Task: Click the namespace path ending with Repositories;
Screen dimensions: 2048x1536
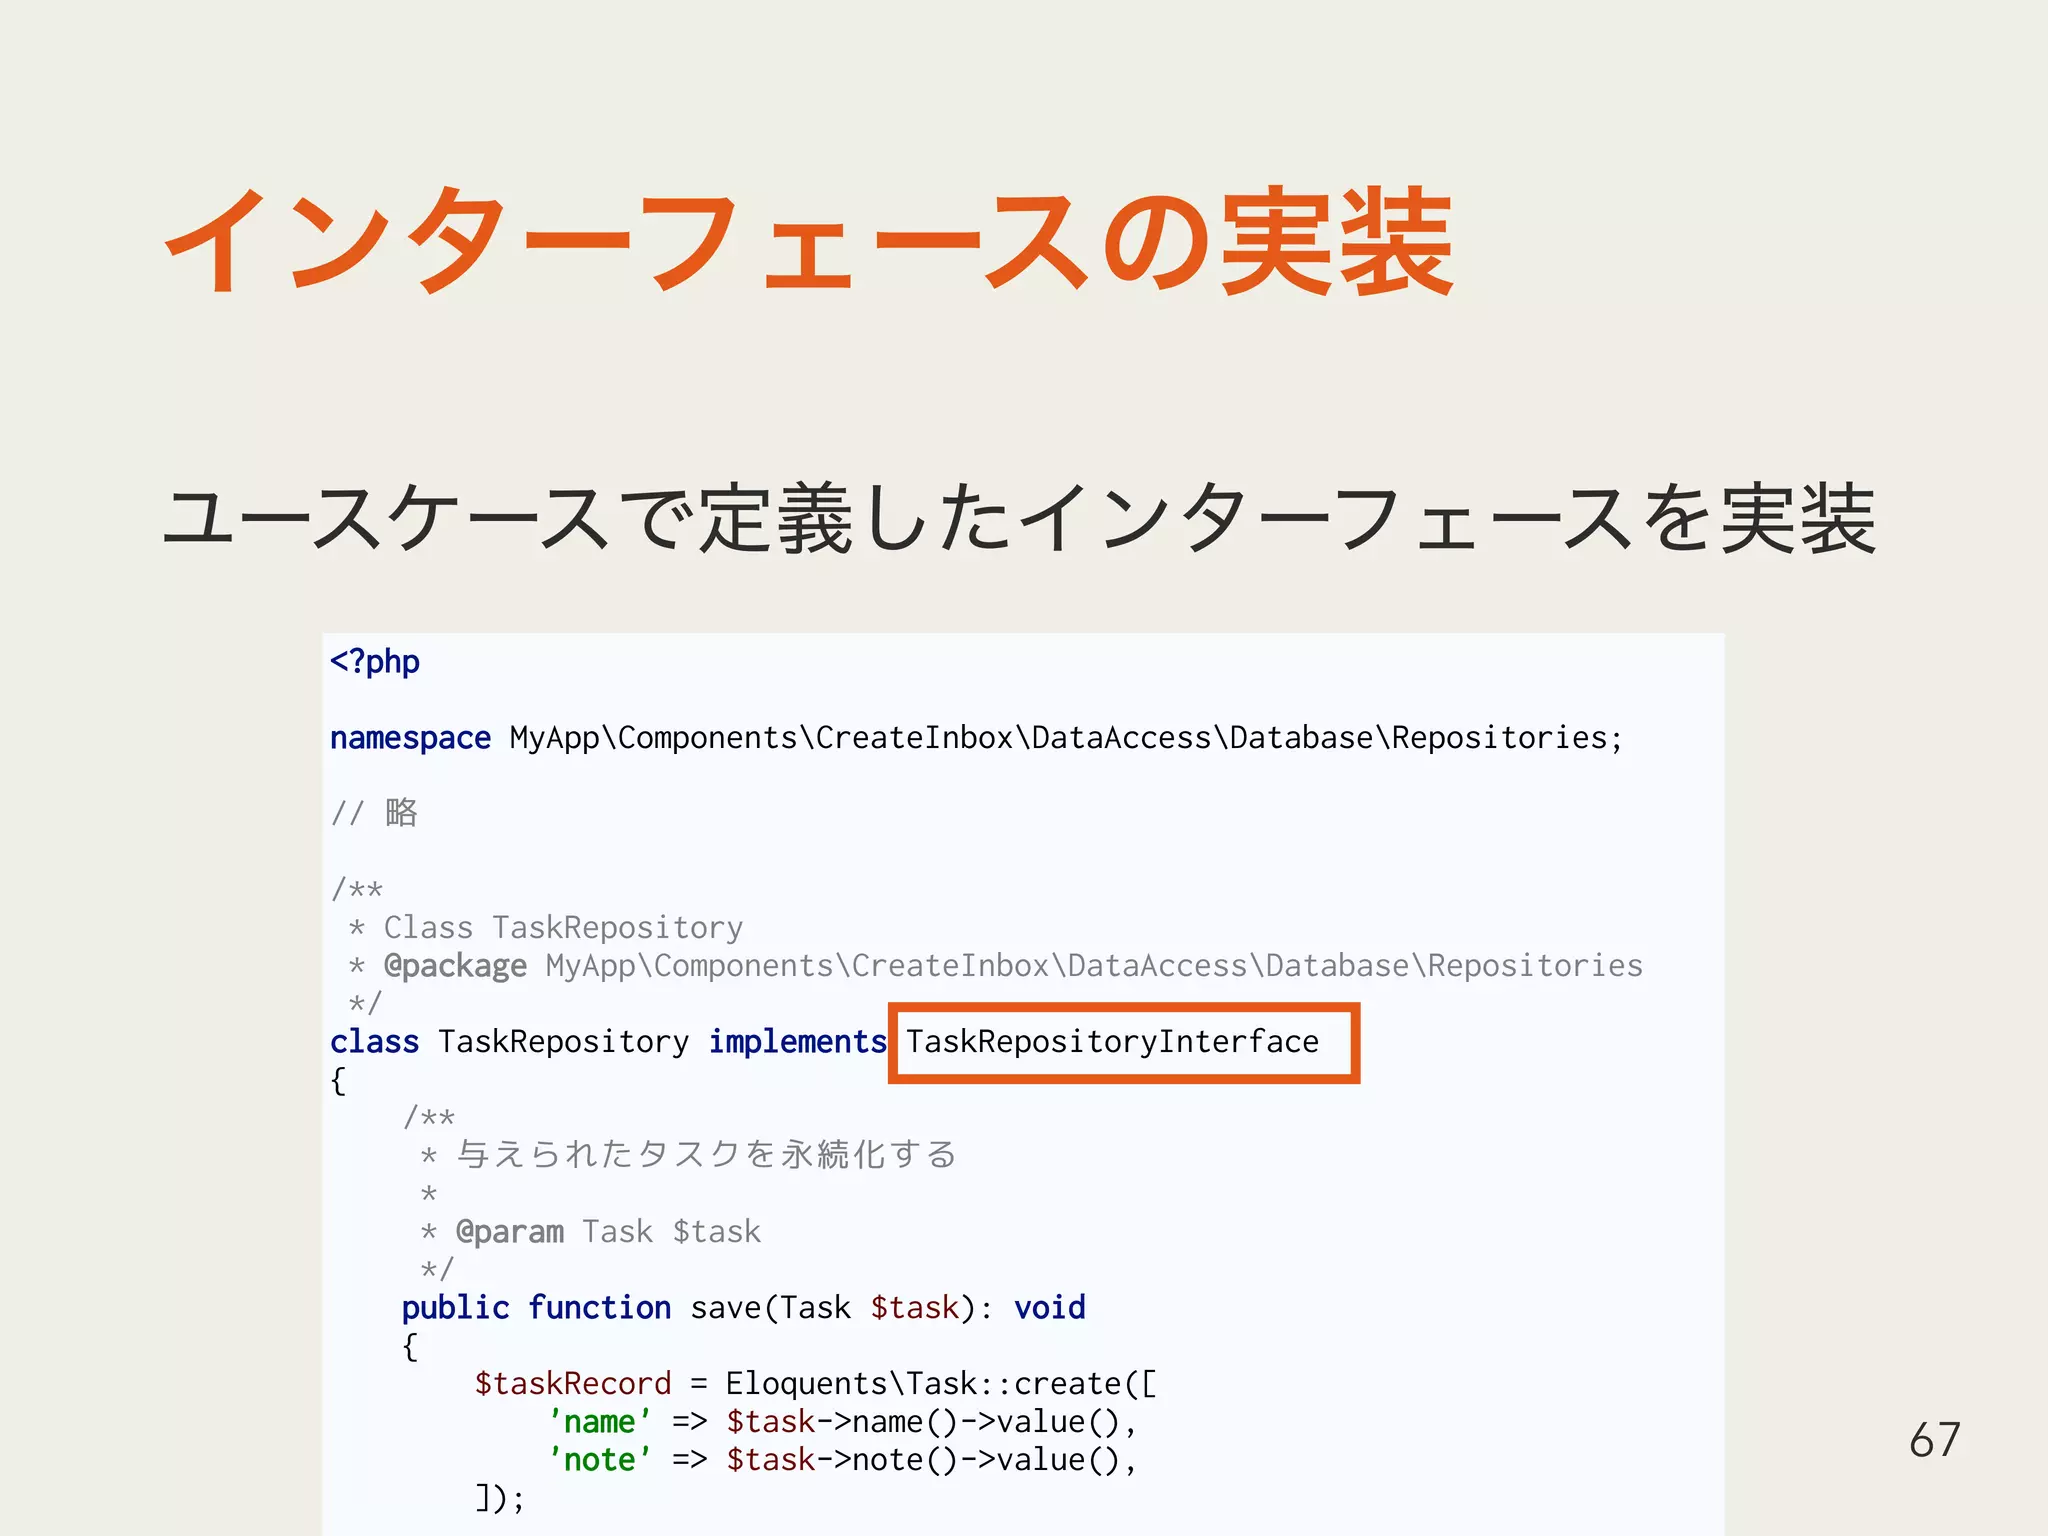Action: click(1065, 738)
